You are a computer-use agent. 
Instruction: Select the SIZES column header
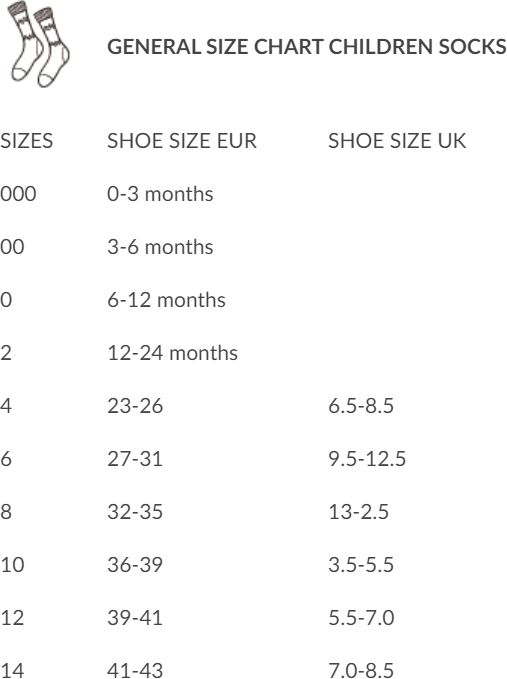(26, 141)
